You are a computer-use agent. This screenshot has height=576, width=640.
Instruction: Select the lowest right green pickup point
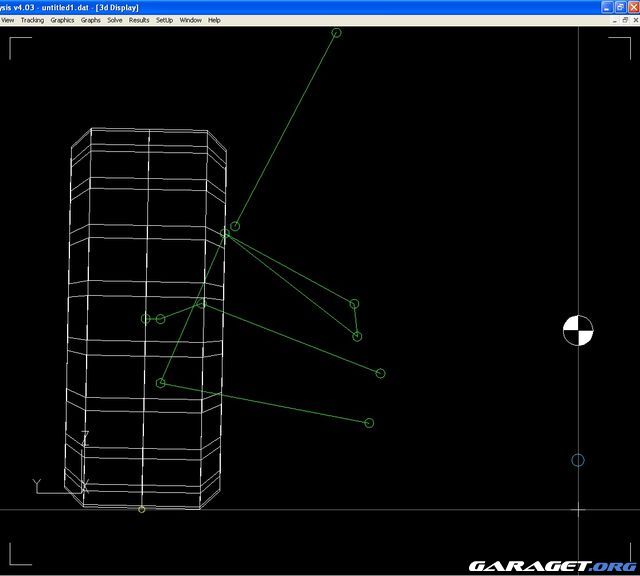pos(369,423)
